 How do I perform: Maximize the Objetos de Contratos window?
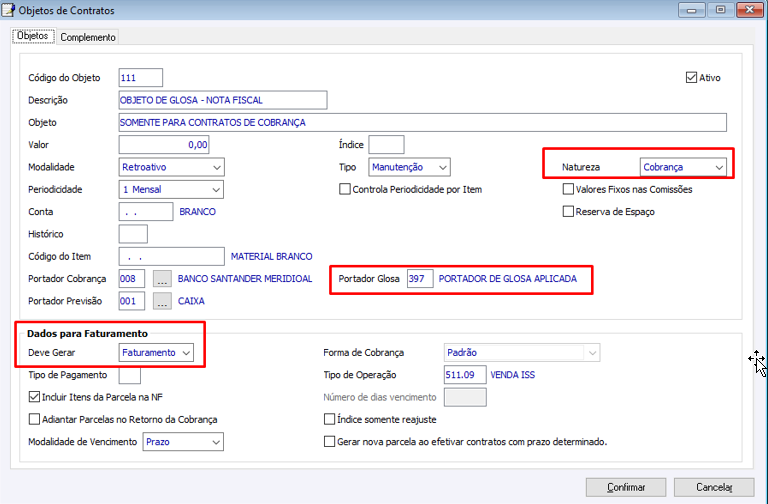point(720,10)
